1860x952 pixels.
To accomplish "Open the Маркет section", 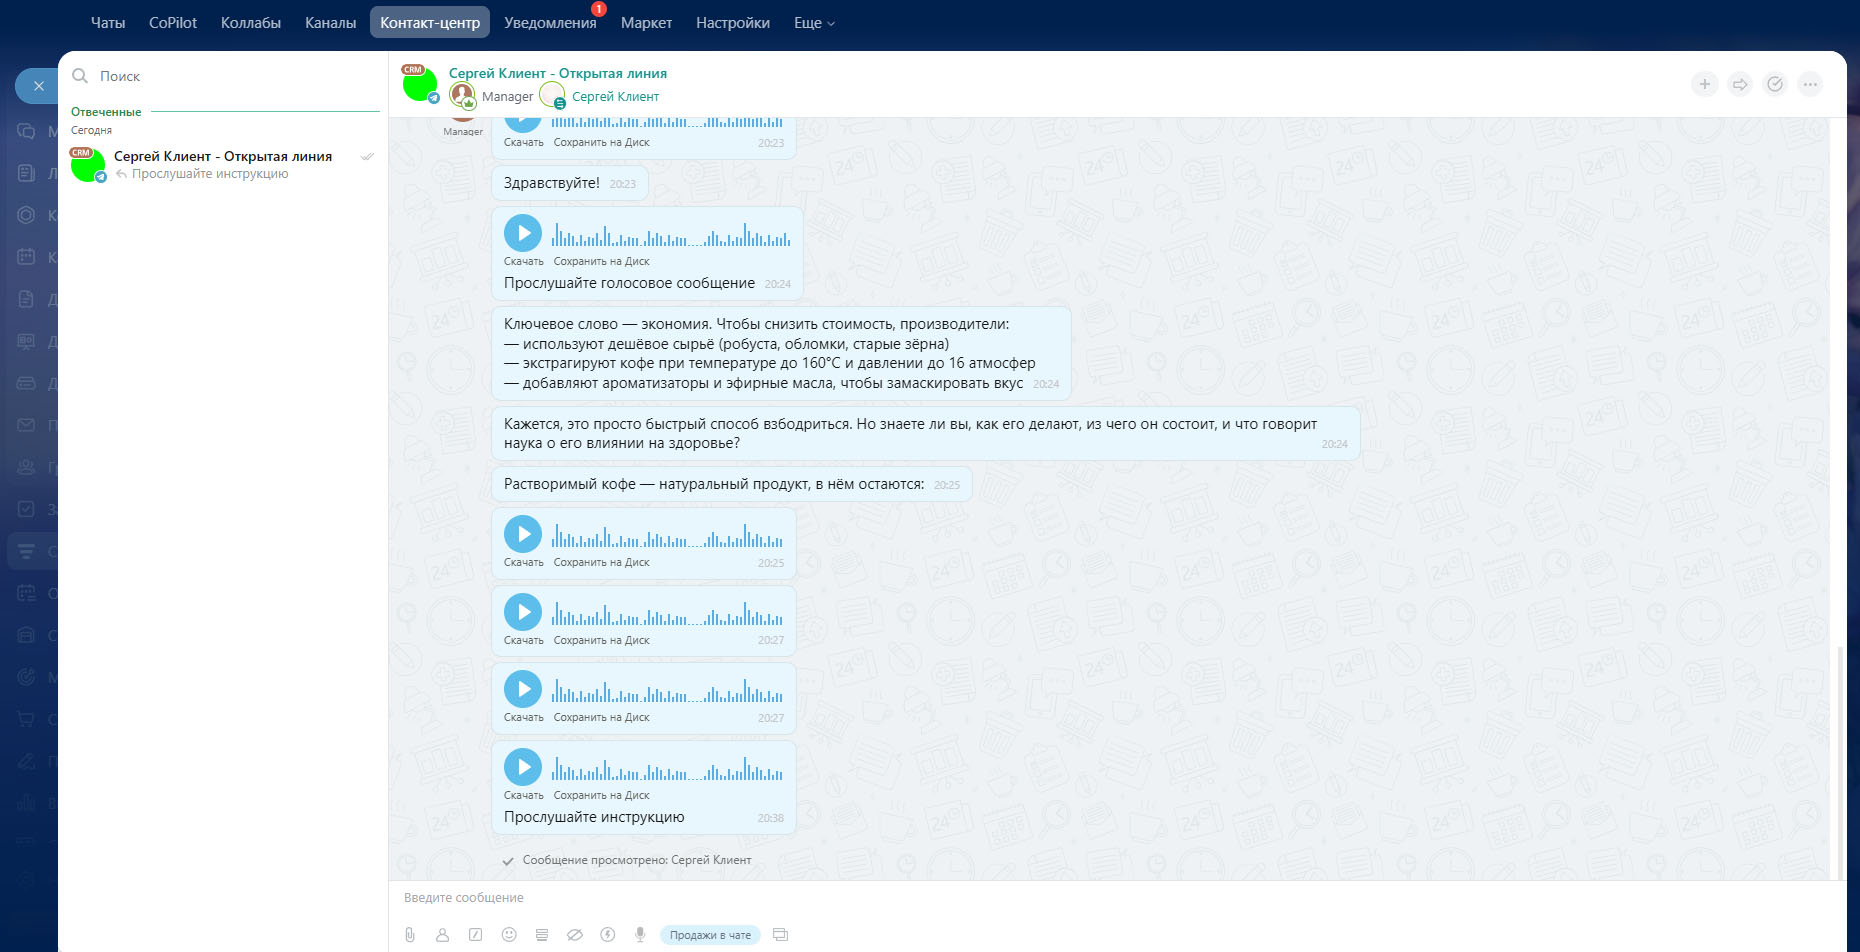I will click(646, 22).
